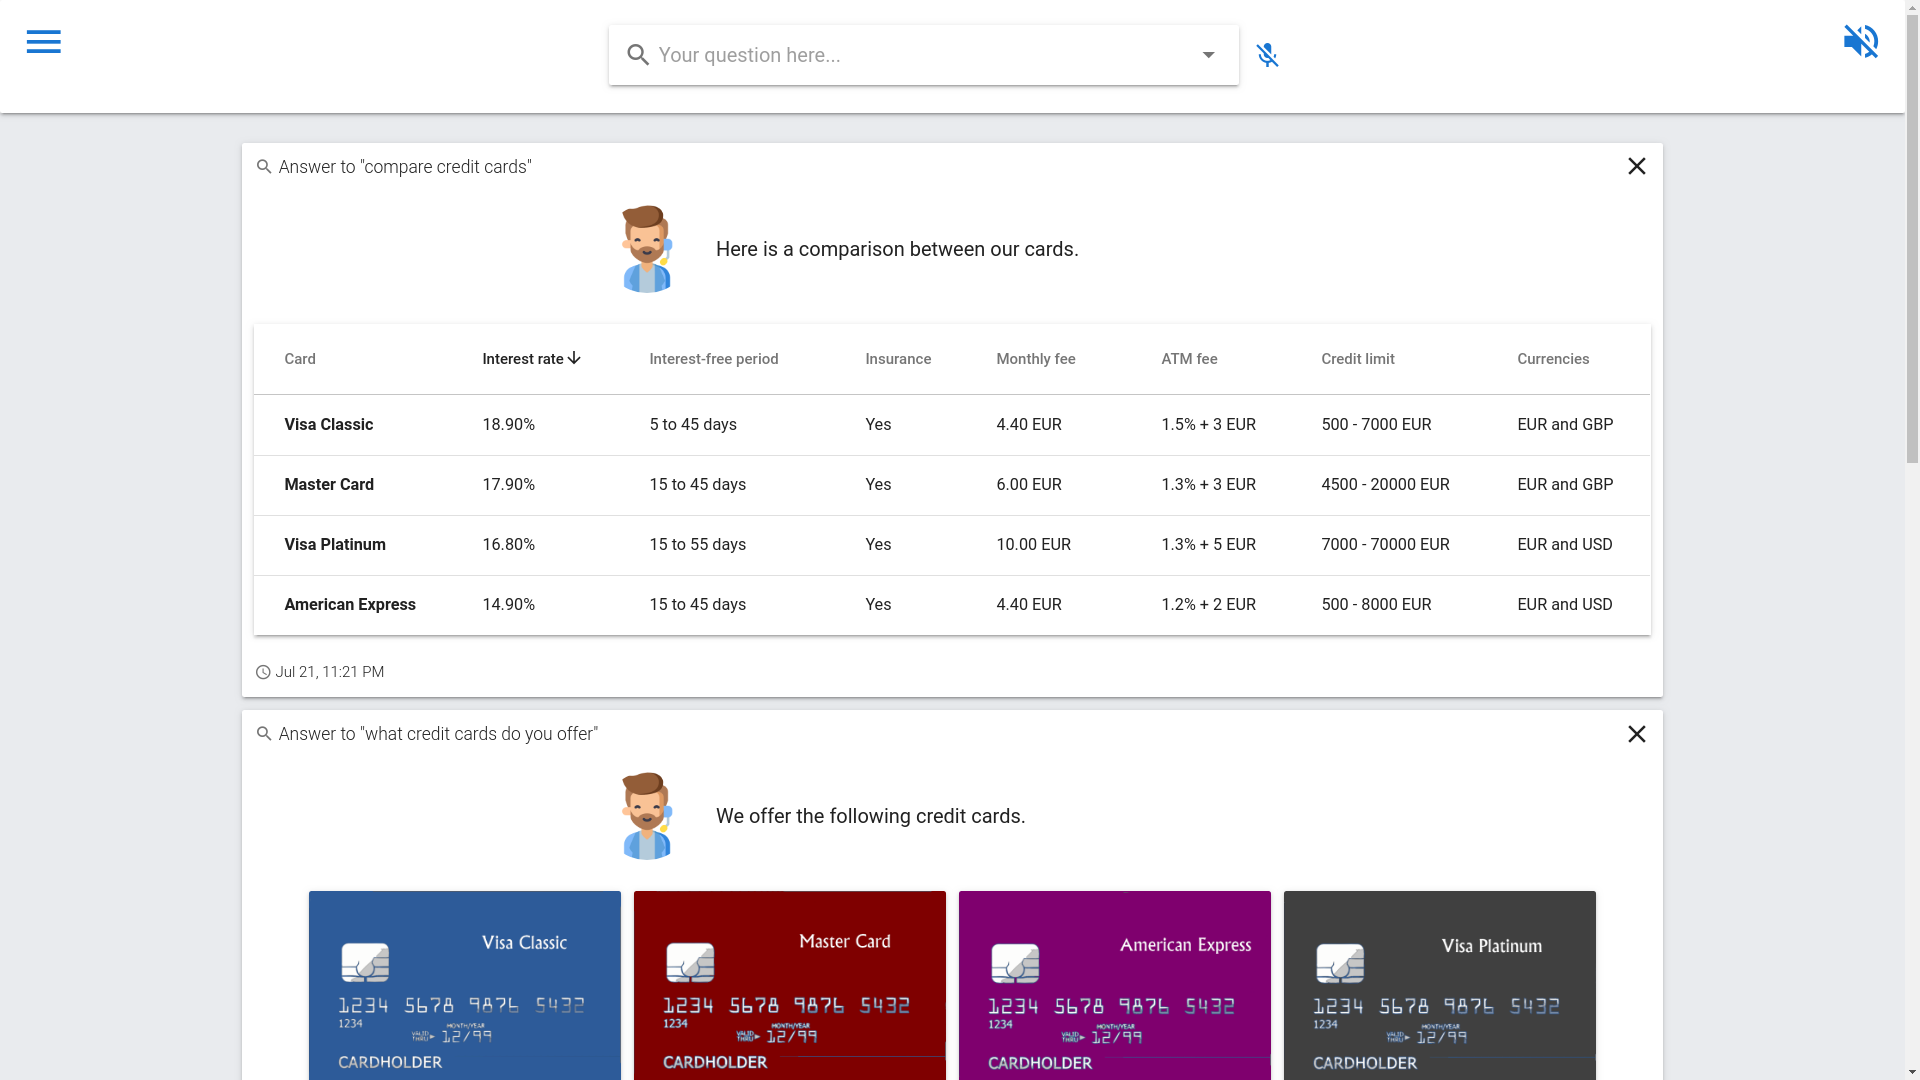This screenshot has width=1920, height=1080.
Task: Click the assistant avatar beside the comparison message
Action: coord(647,249)
